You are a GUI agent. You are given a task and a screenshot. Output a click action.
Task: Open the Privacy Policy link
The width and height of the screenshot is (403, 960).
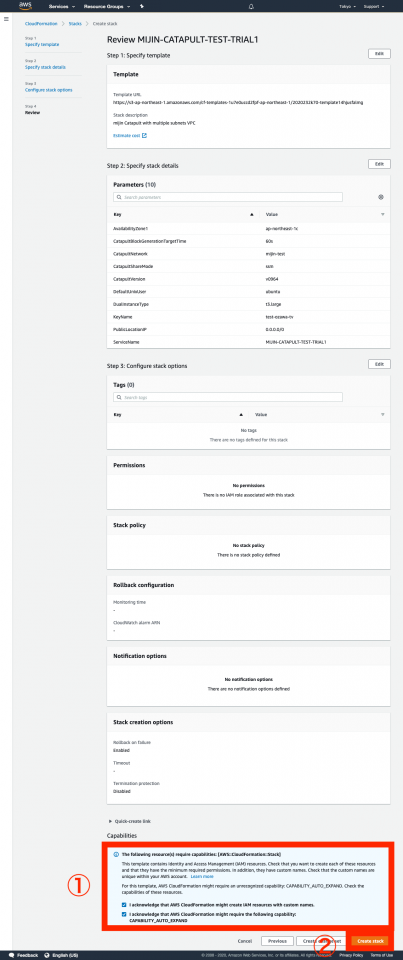point(351,955)
